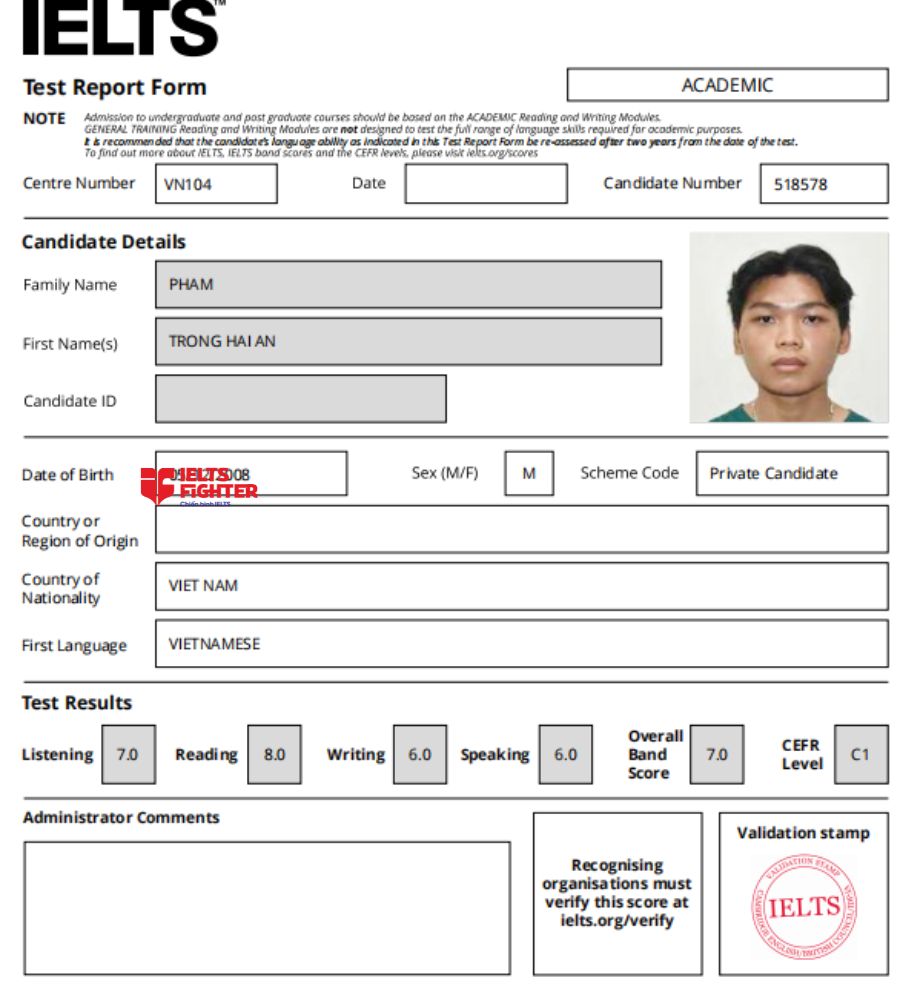Click the Sex (M/F) label
Screen dimensions: 900x1000
pyautogui.click(x=445, y=473)
